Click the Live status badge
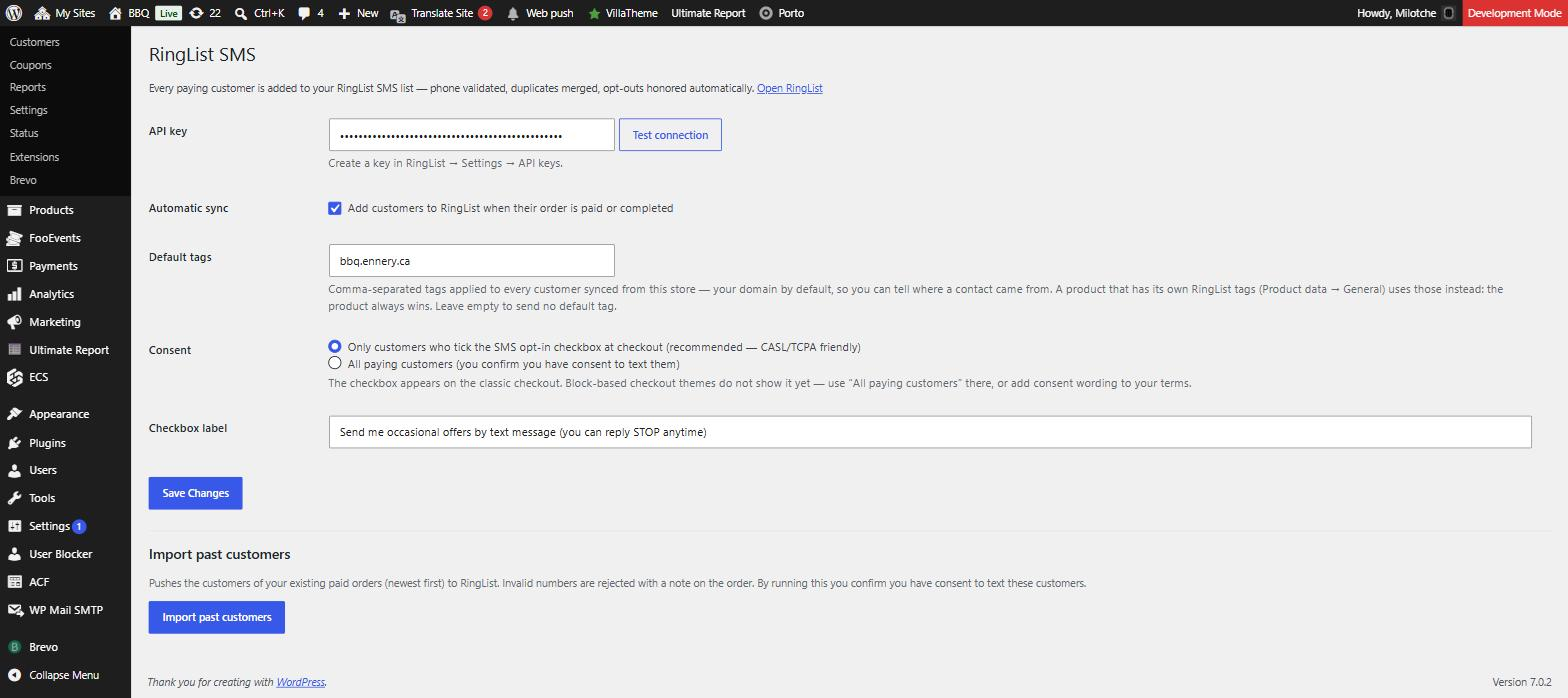This screenshot has width=1568, height=698. (168, 13)
